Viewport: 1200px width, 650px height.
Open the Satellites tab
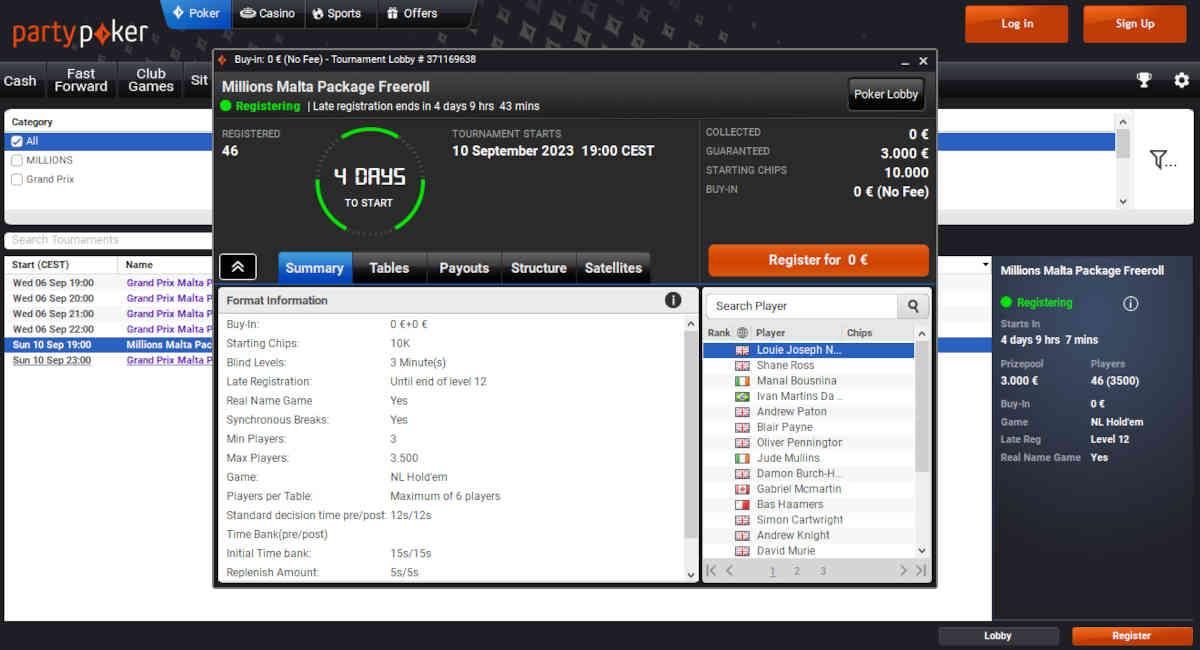click(613, 268)
